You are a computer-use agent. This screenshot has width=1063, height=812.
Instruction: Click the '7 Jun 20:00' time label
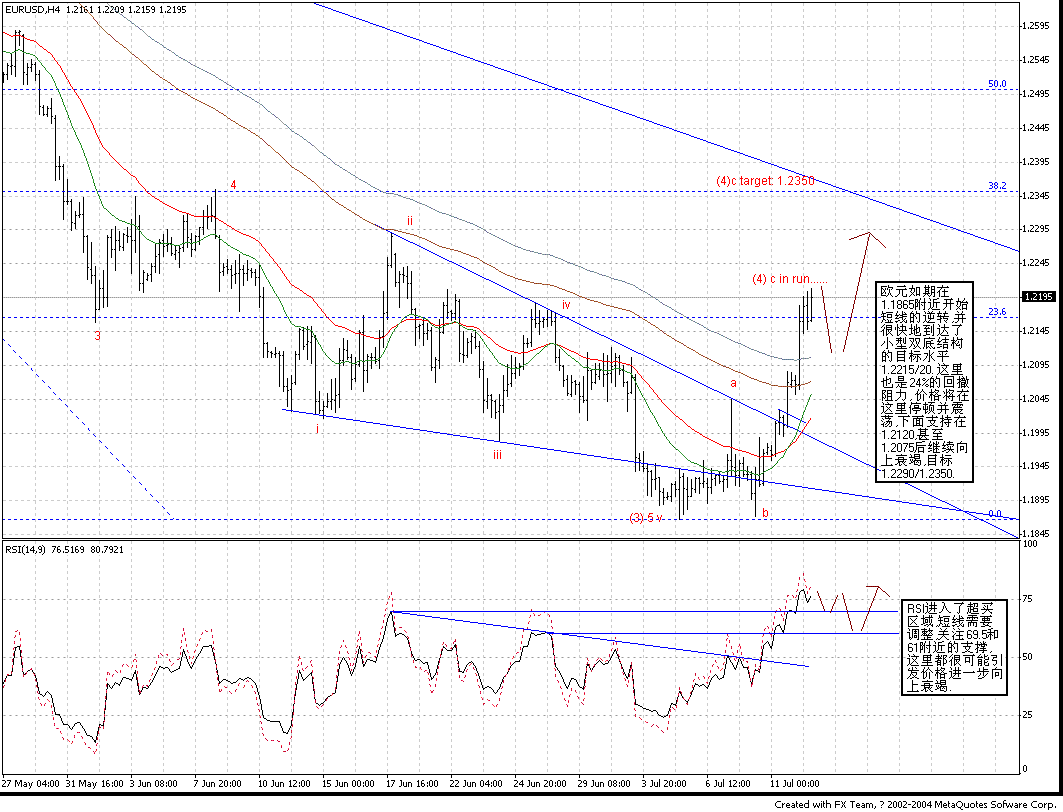pos(218,784)
